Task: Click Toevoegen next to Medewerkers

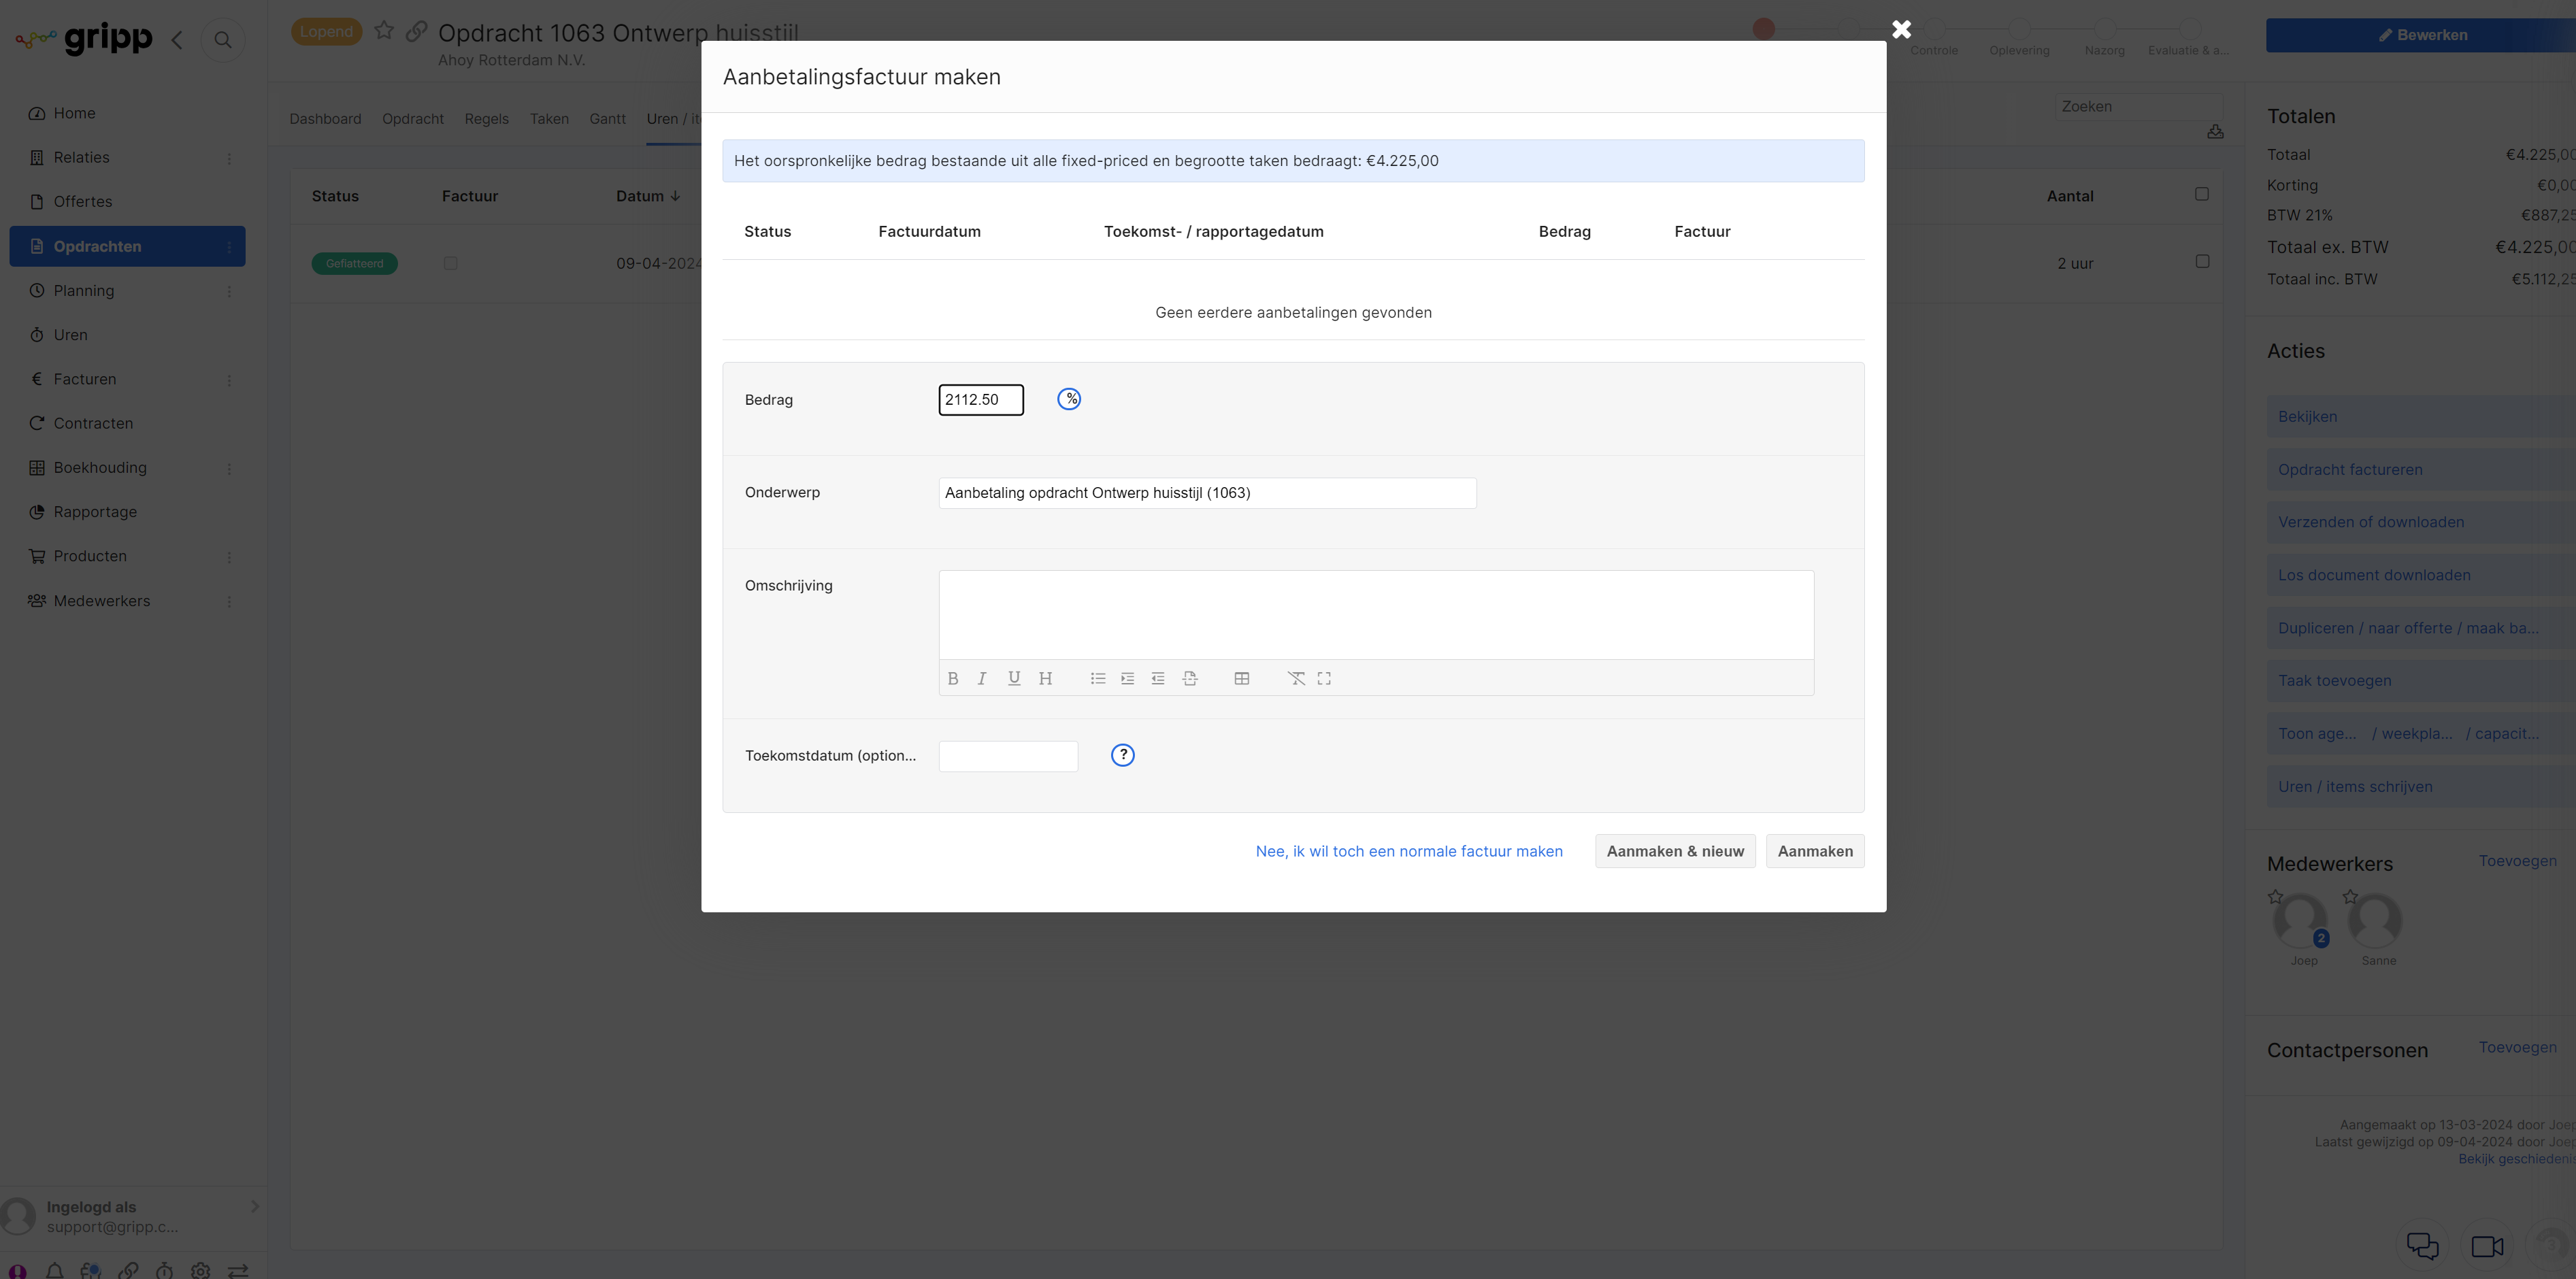Action: (2517, 861)
